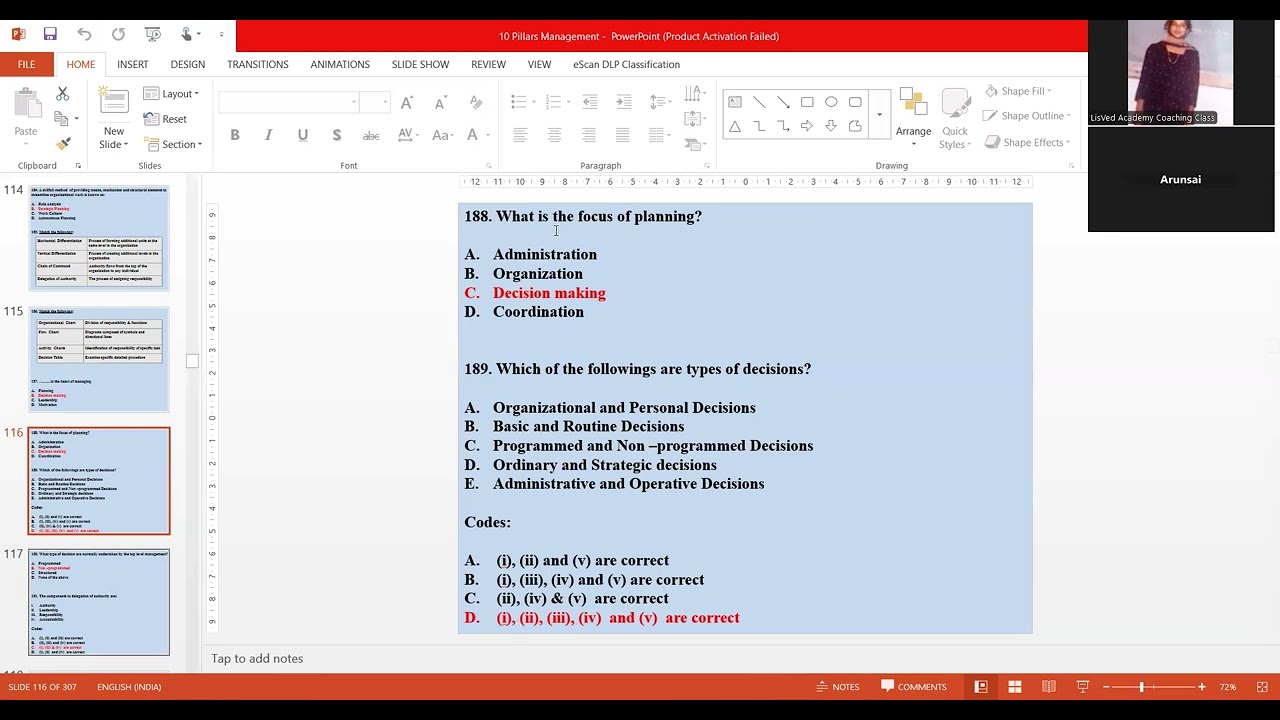Image resolution: width=1280 pixels, height=720 pixels.
Task: Click the Increase Font Size icon
Action: click(x=406, y=103)
